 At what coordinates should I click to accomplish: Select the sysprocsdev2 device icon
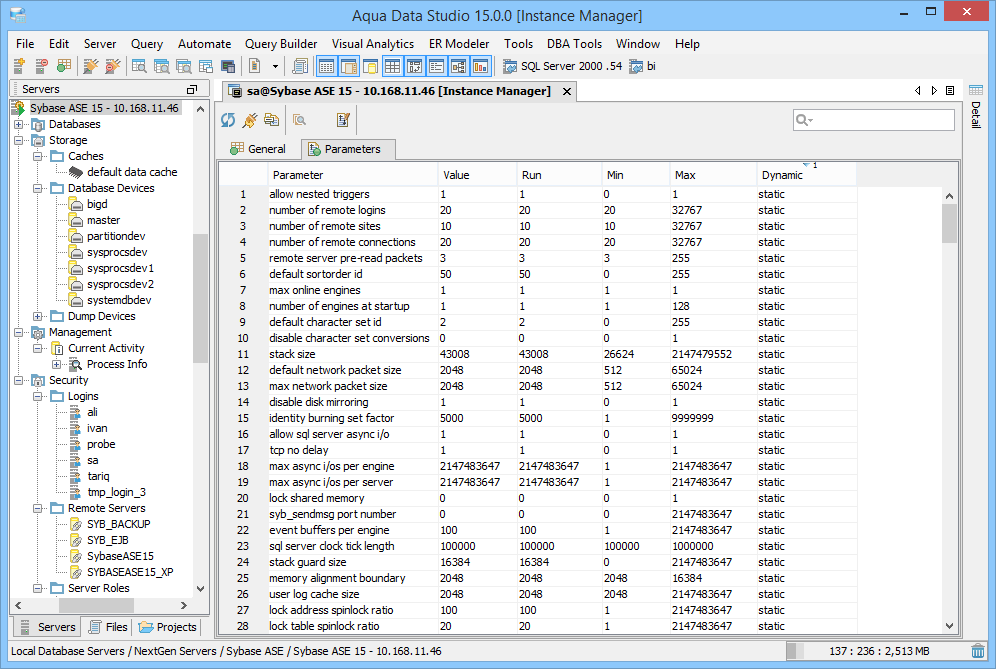tap(76, 285)
